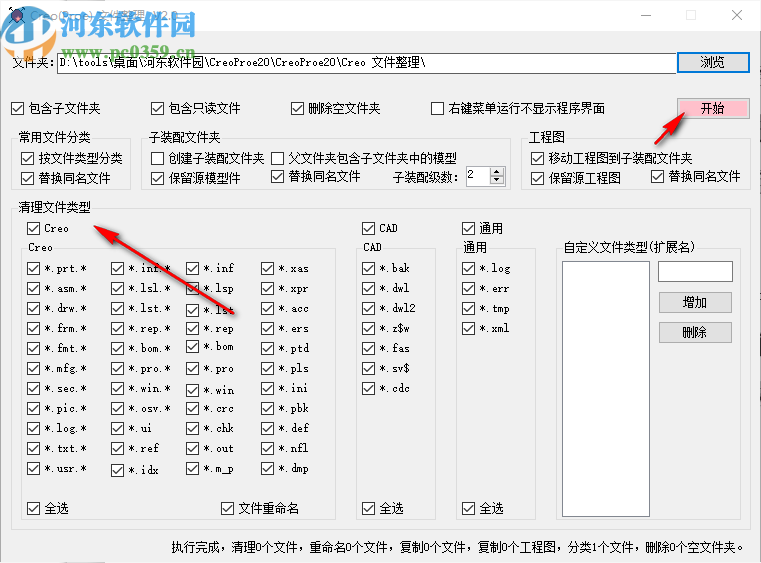Screen dimensions: 761x563
Task: Toggle the *.err file type
Action: [x=468, y=288]
